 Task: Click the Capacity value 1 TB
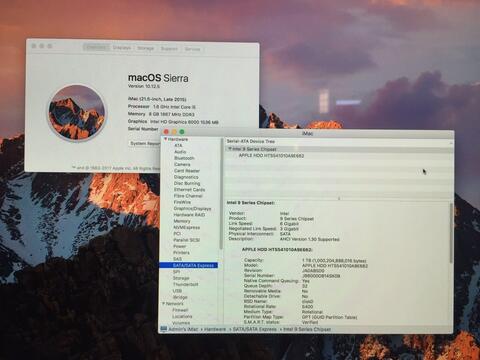pos(334,260)
